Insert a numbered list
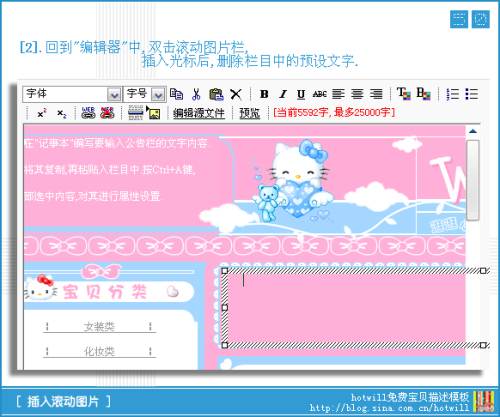500x417 pixels. (x=453, y=94)
